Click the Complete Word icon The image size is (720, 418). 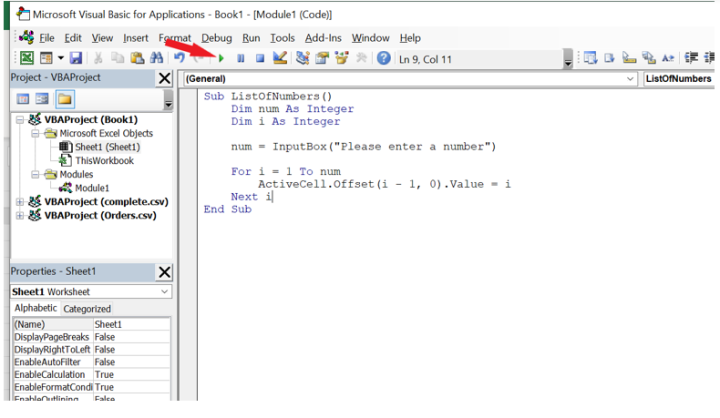point(668,58)
